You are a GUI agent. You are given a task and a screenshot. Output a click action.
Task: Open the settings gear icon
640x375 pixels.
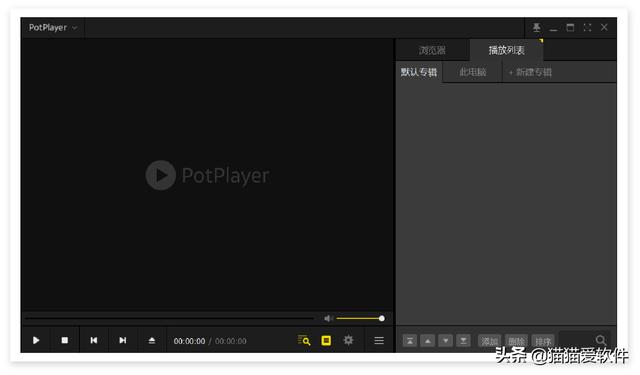coord(348,340)
